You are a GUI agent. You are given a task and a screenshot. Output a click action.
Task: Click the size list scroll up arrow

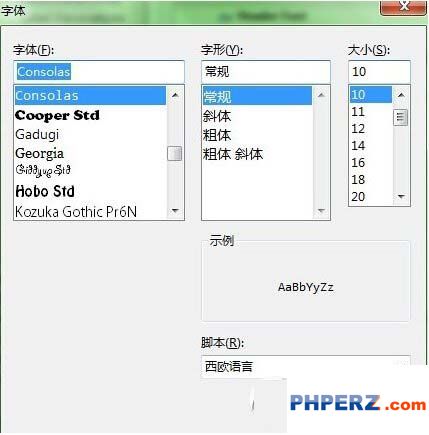[x=401, y=95]
